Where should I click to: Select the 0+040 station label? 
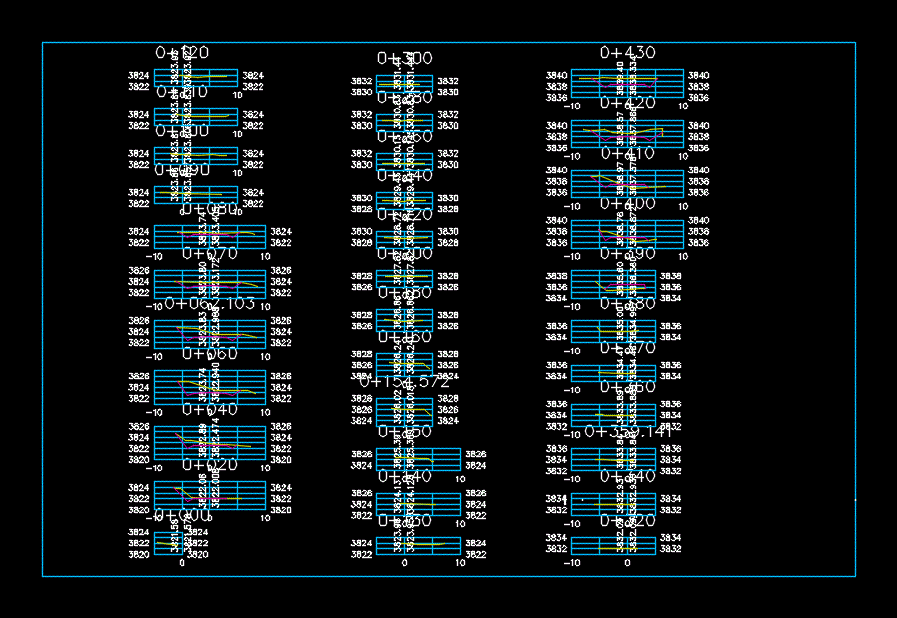tap(209, 409)
